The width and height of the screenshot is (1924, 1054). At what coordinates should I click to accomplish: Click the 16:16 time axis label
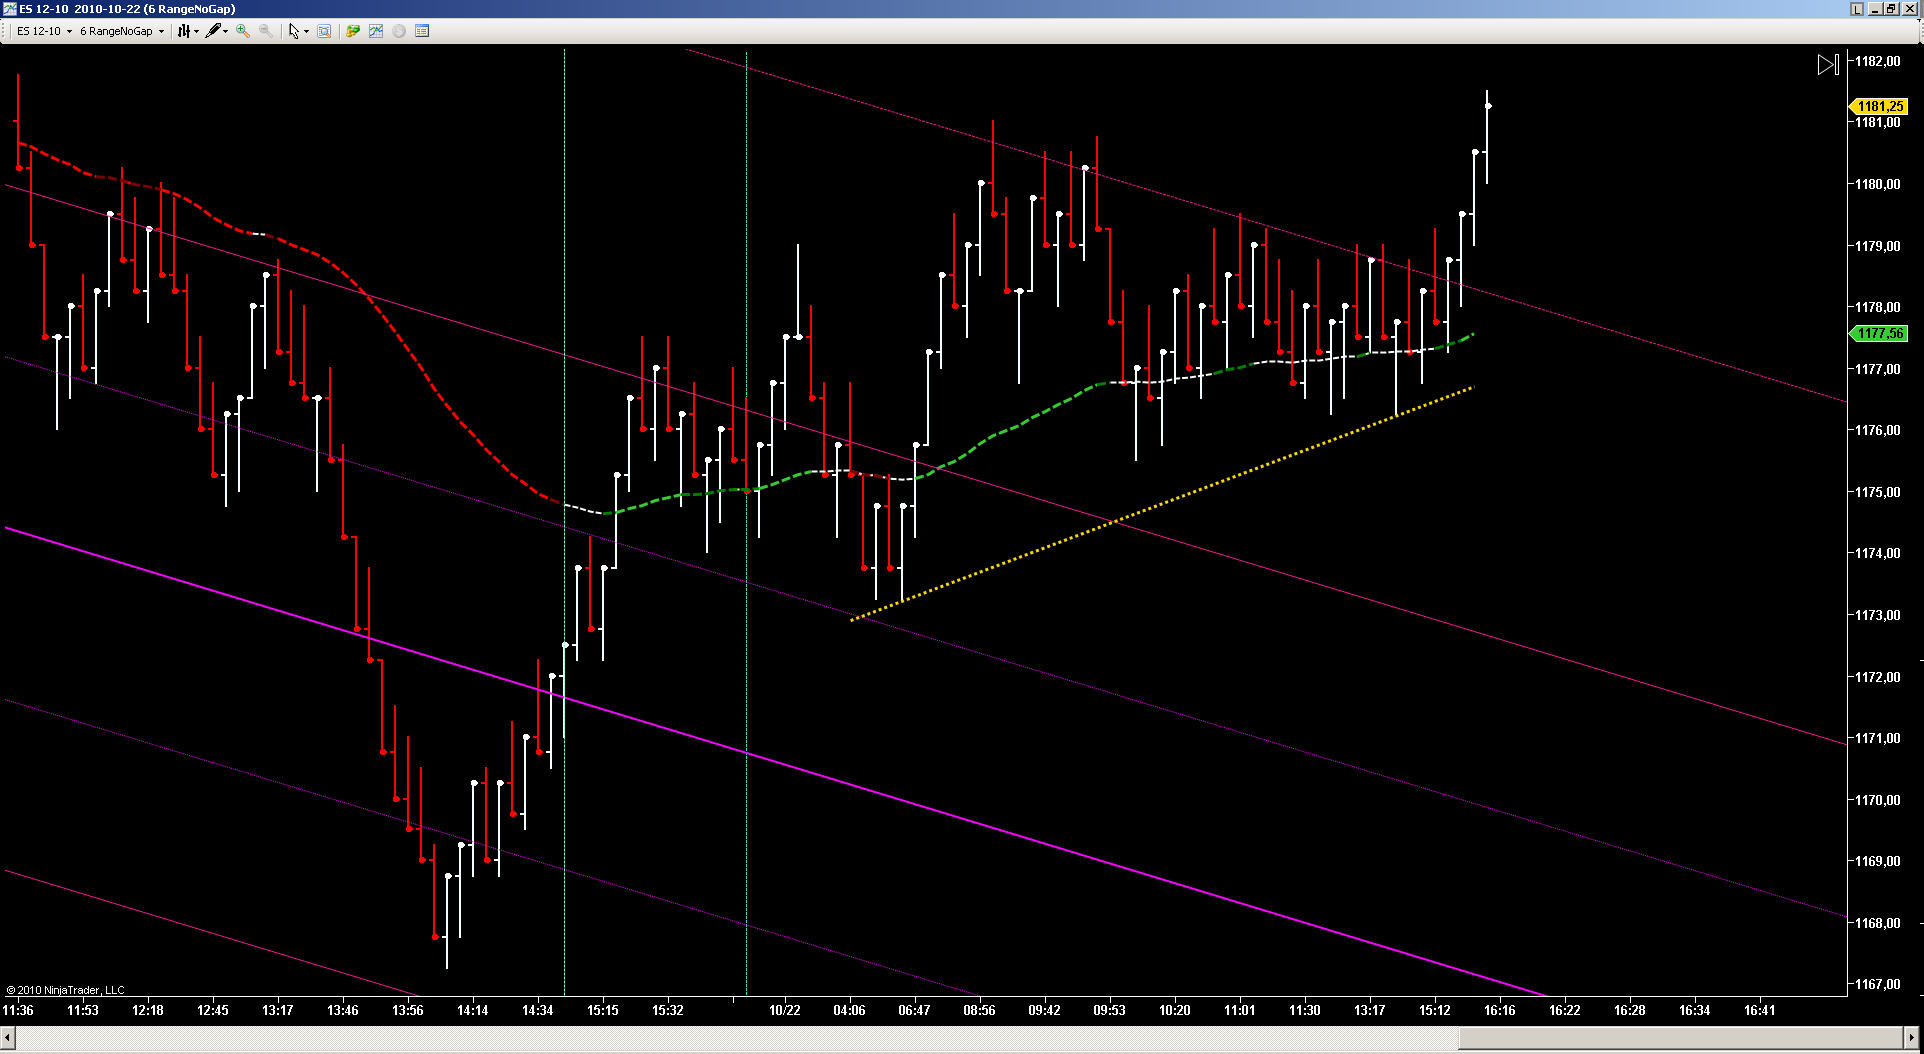click(x=1500, y=1010)
